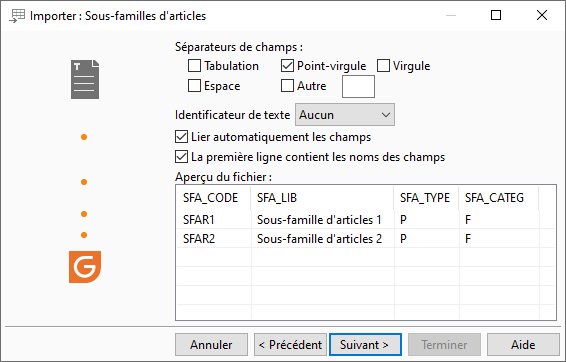Maximize the import dialog window
566x362 pixels.
click(496, 15)
